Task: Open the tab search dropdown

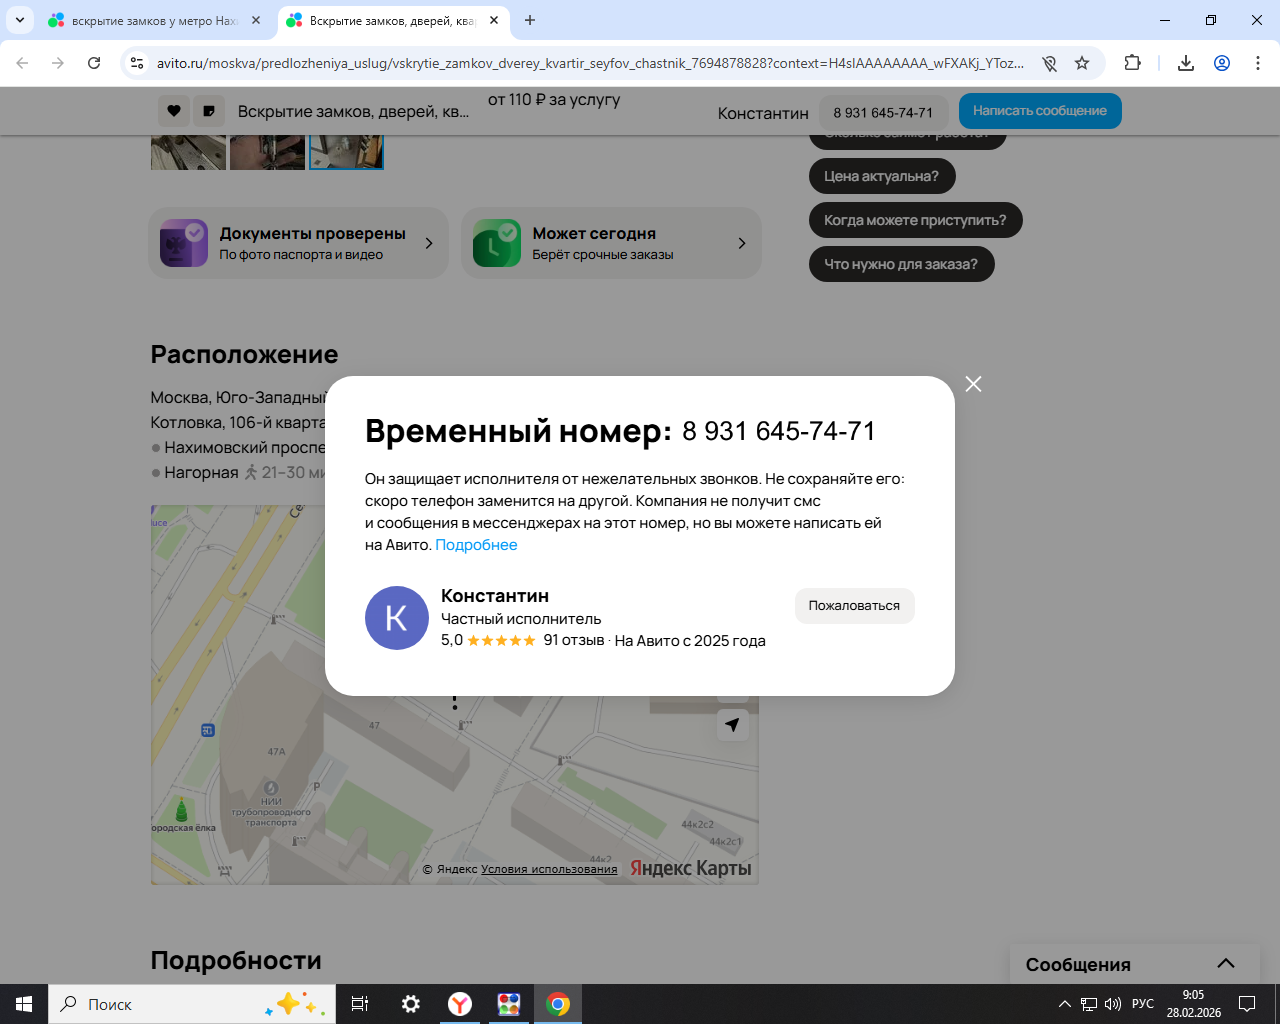Action: click(19, 20)
